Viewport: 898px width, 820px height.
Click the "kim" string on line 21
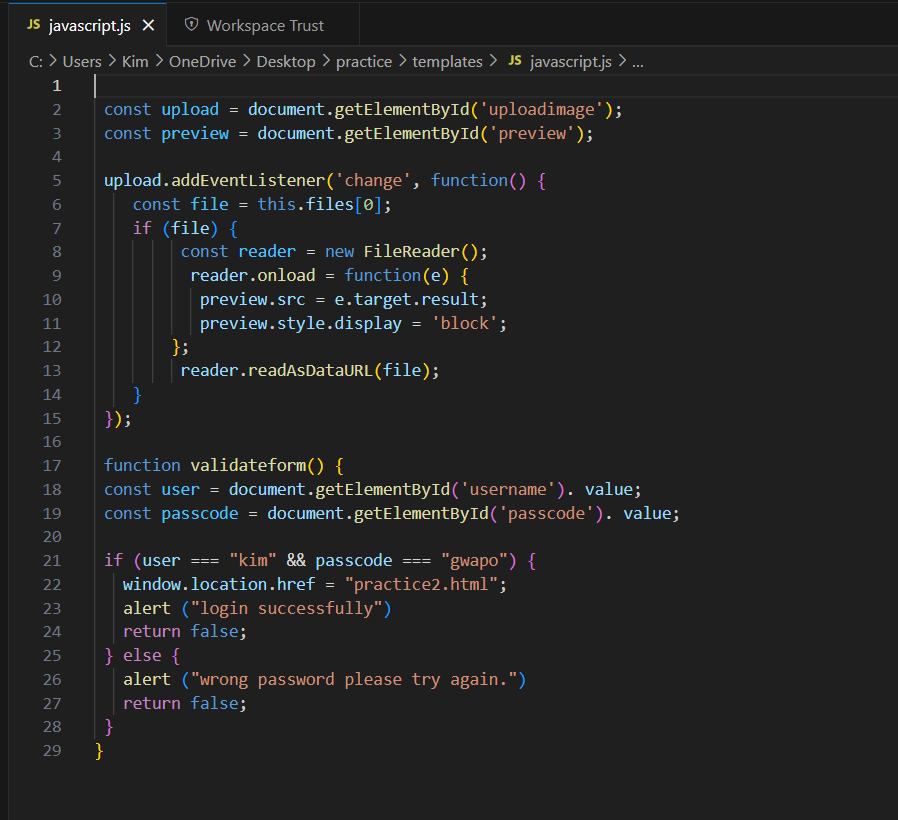point(253,561)
